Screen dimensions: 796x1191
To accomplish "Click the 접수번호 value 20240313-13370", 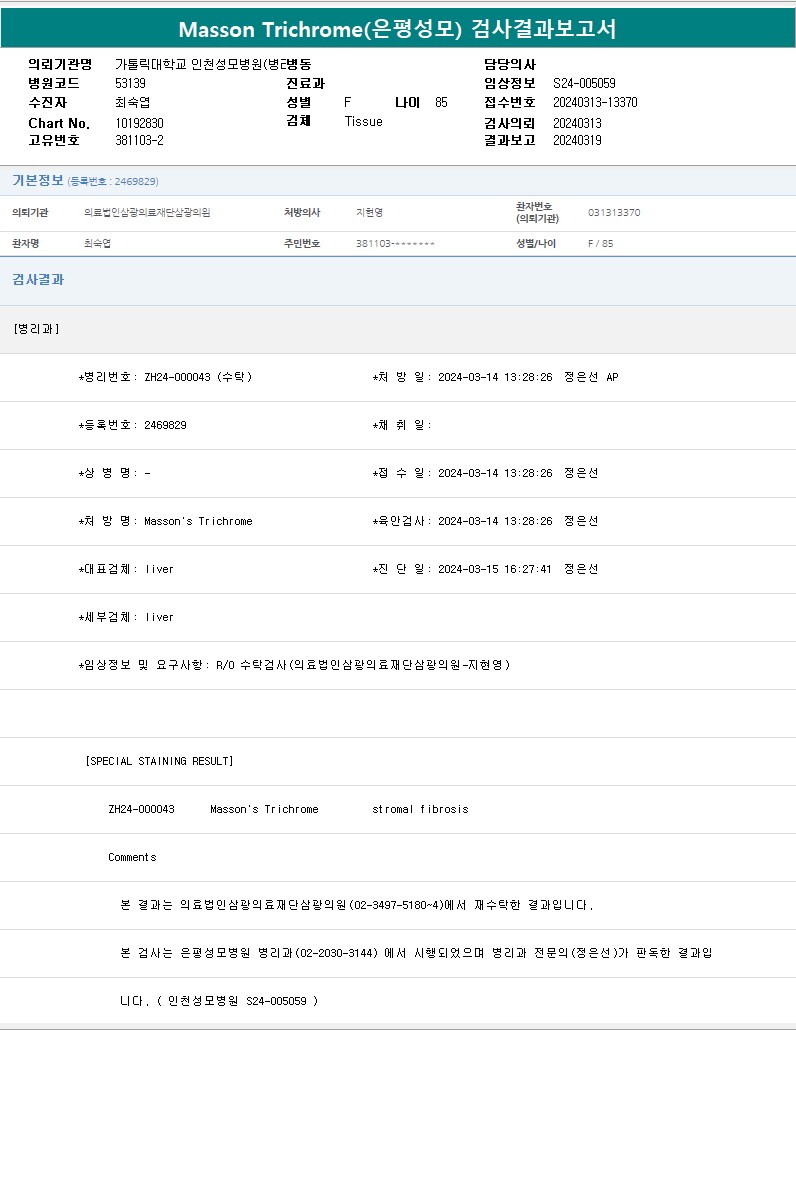I will (595, 103).
